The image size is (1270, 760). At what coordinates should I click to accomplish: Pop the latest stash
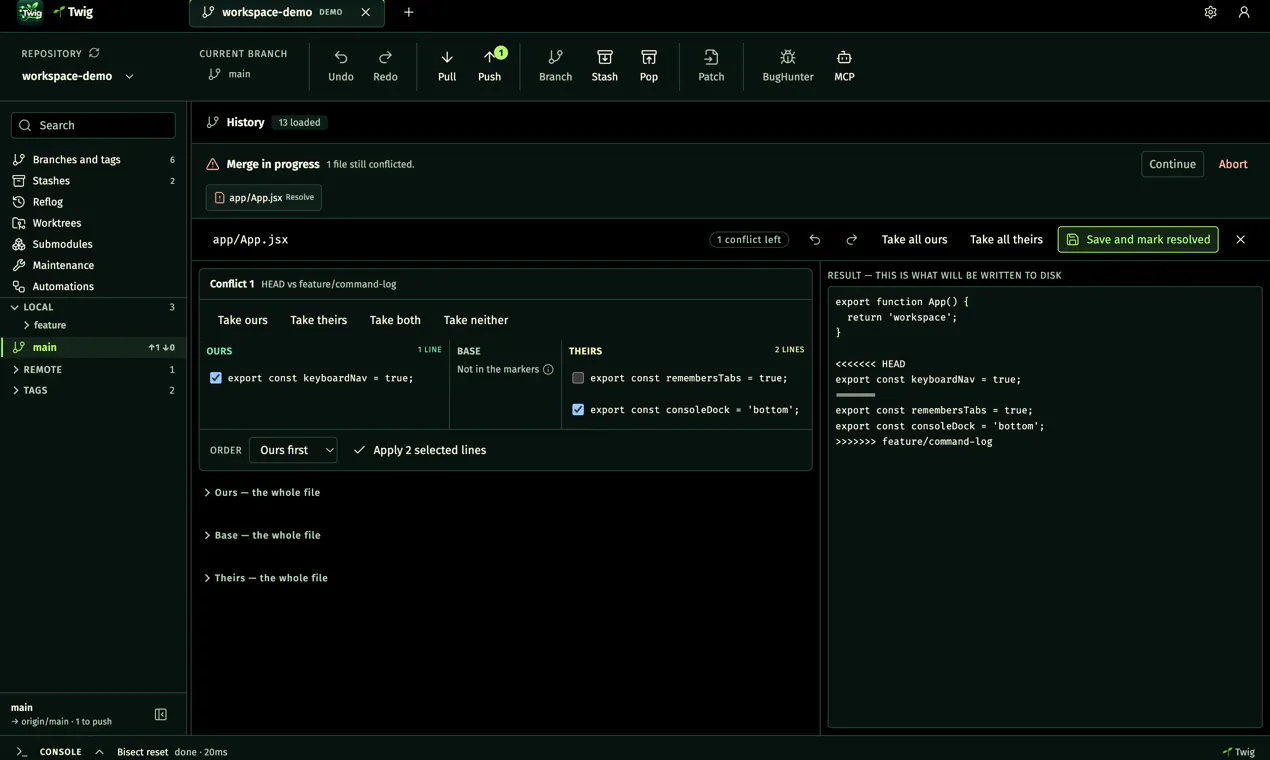649,66
